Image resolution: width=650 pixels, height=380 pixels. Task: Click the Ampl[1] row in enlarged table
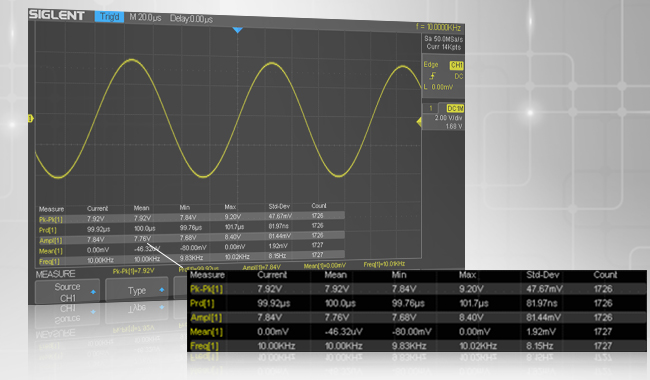click(x=417, y=317)
